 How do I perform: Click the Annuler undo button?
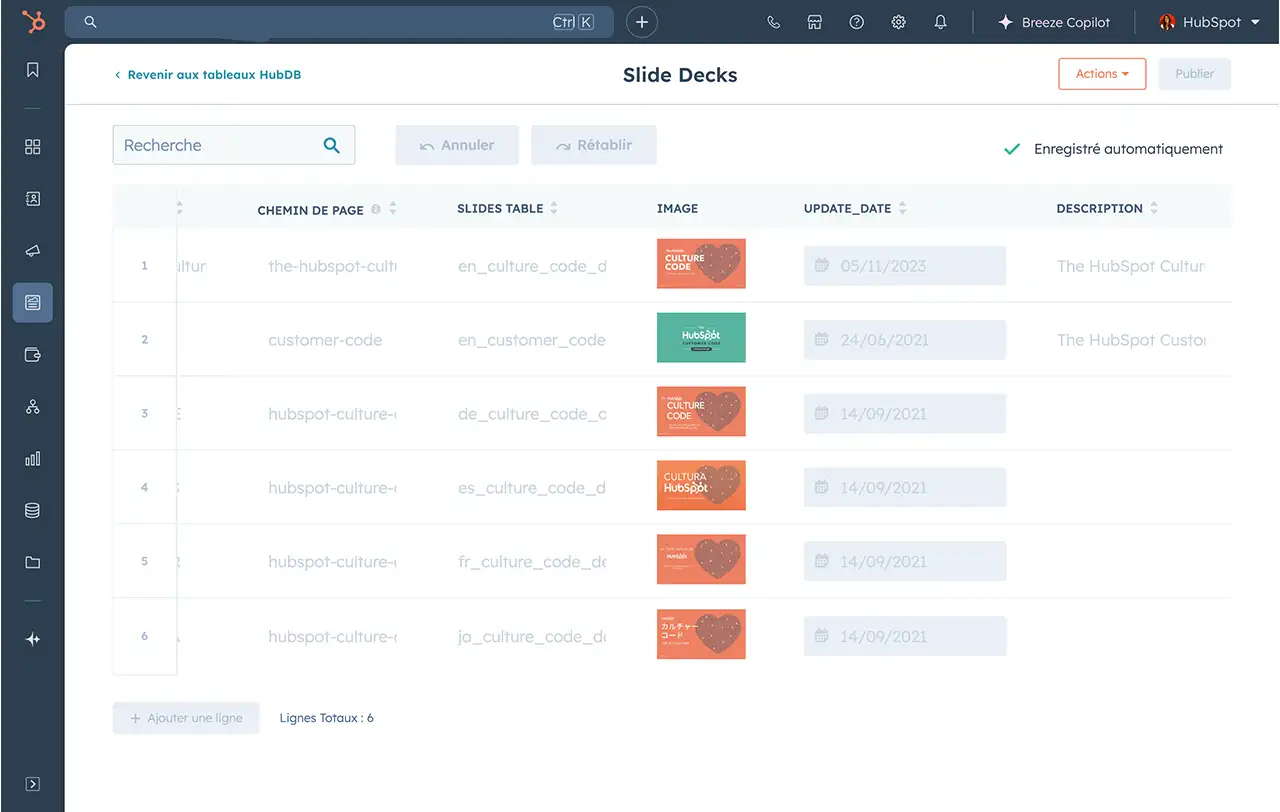point(457,145)
